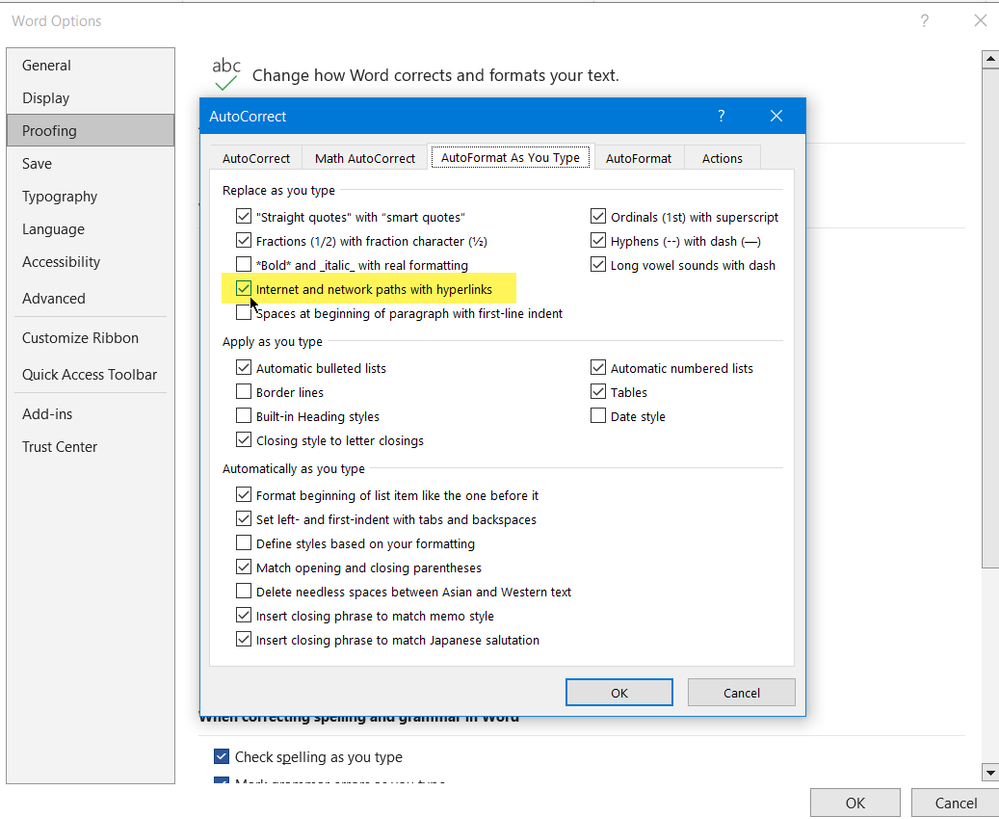Viewport: 999px width, 819px height.
Task: Enable Built-in Heading styles checkbox
Action: pos(243,416)
